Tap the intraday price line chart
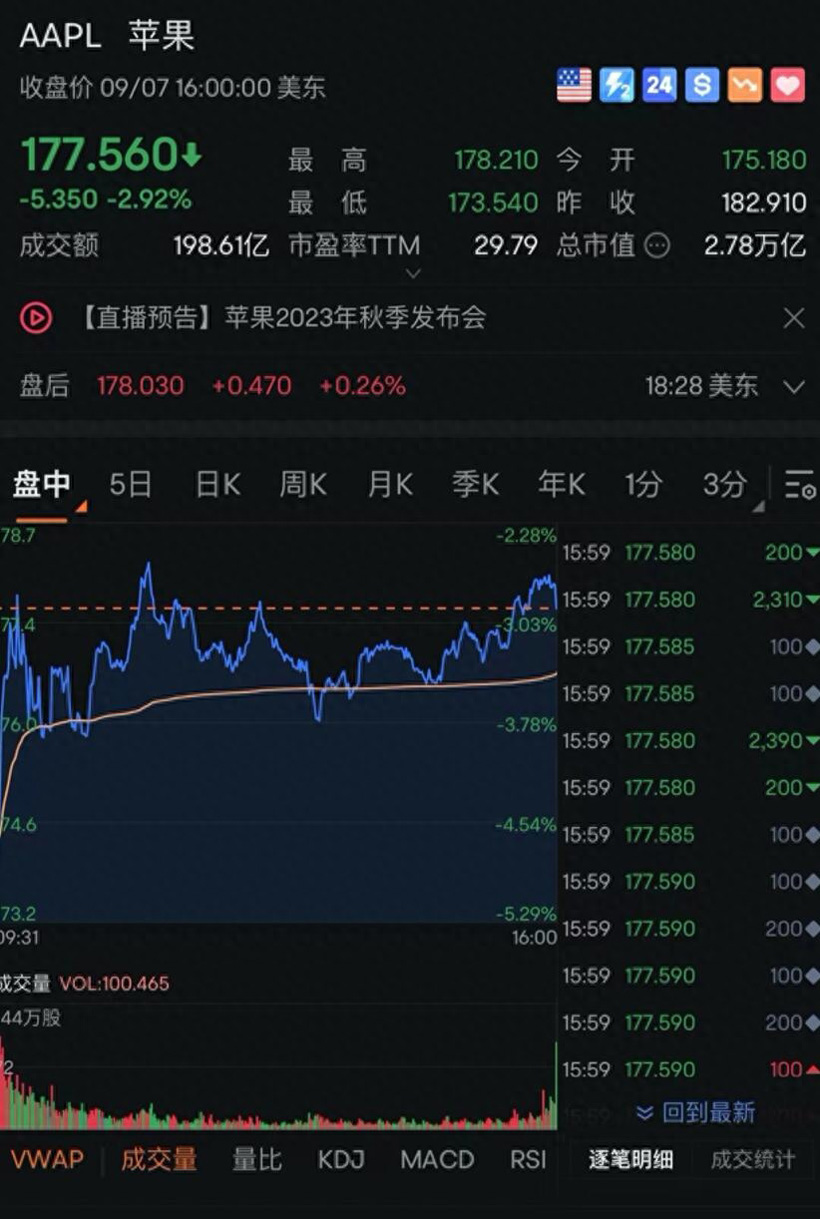820x1219 pixels. (278, 722)
